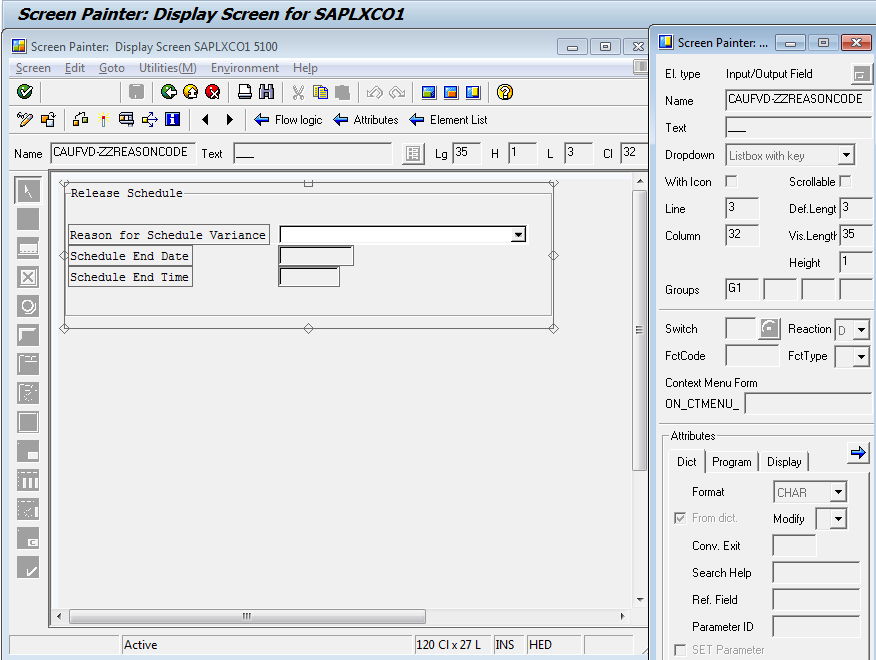Image resolution: width=876 pixels, height=660 pixels.
Task: Open the Dropdown 'Listbox with key' list
Action: point(846,155)
